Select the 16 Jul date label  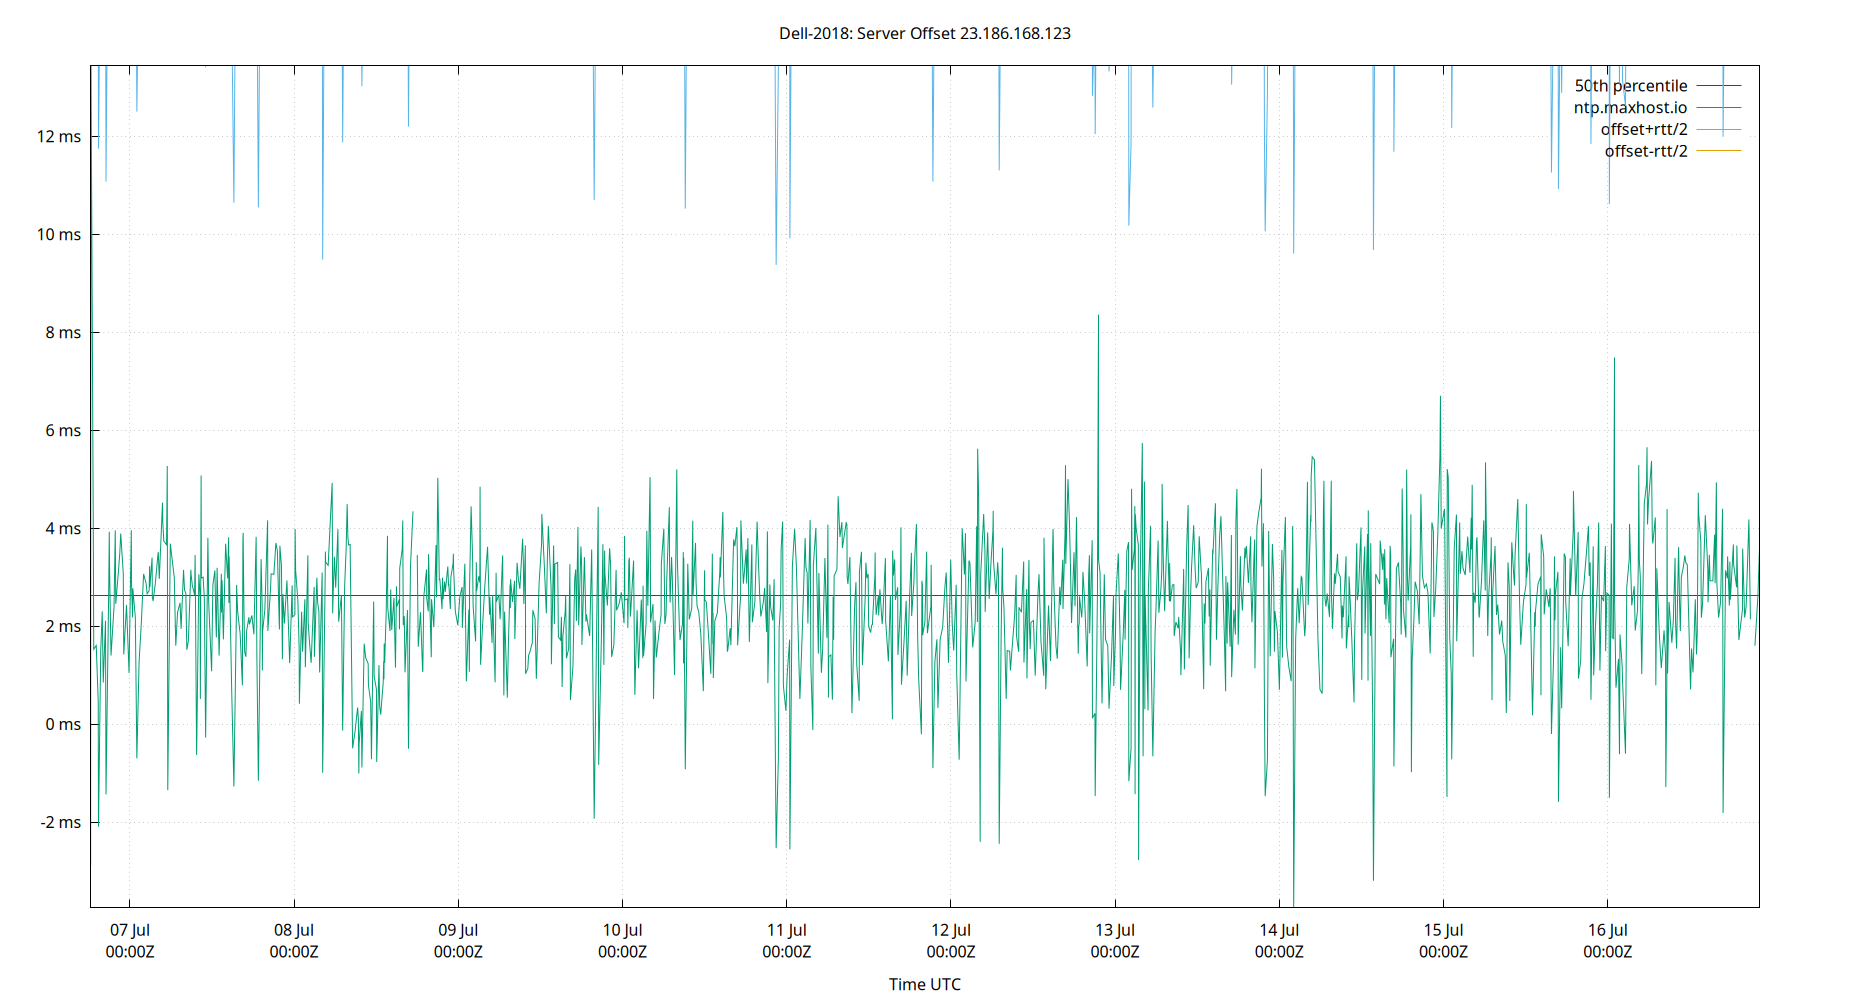[x=1610, y=929]
